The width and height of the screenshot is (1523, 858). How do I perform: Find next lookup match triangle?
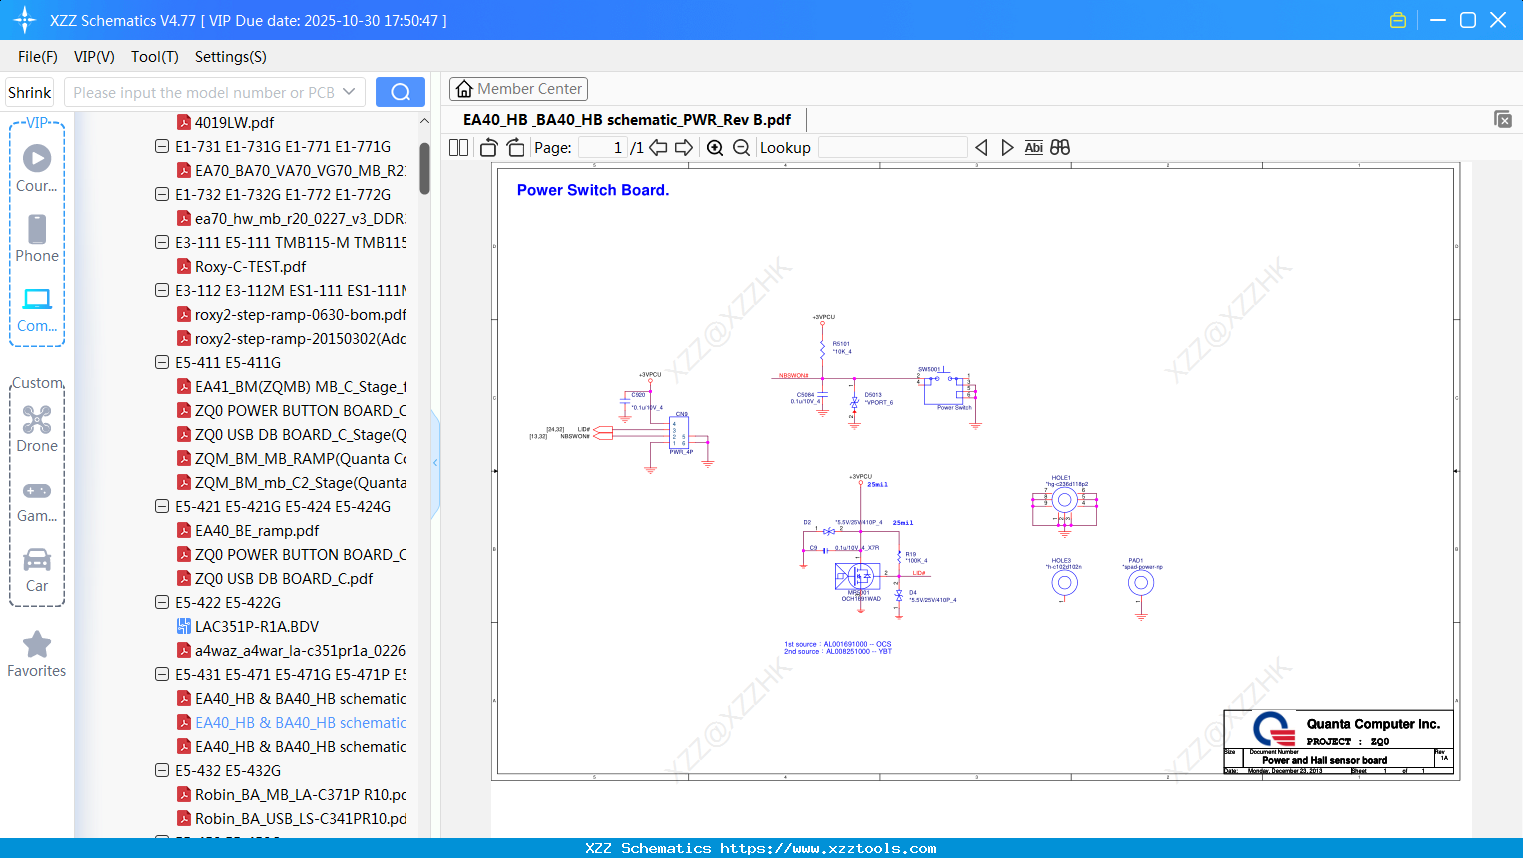click(x=1007, y=148)
